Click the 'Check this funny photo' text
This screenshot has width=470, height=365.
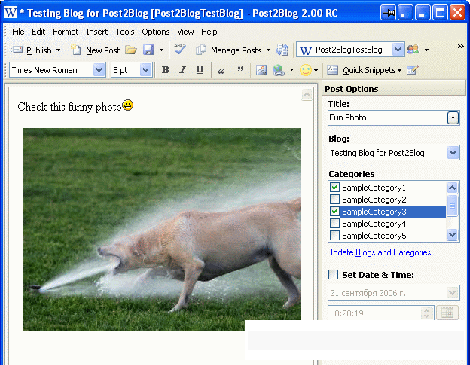(69, 107)
